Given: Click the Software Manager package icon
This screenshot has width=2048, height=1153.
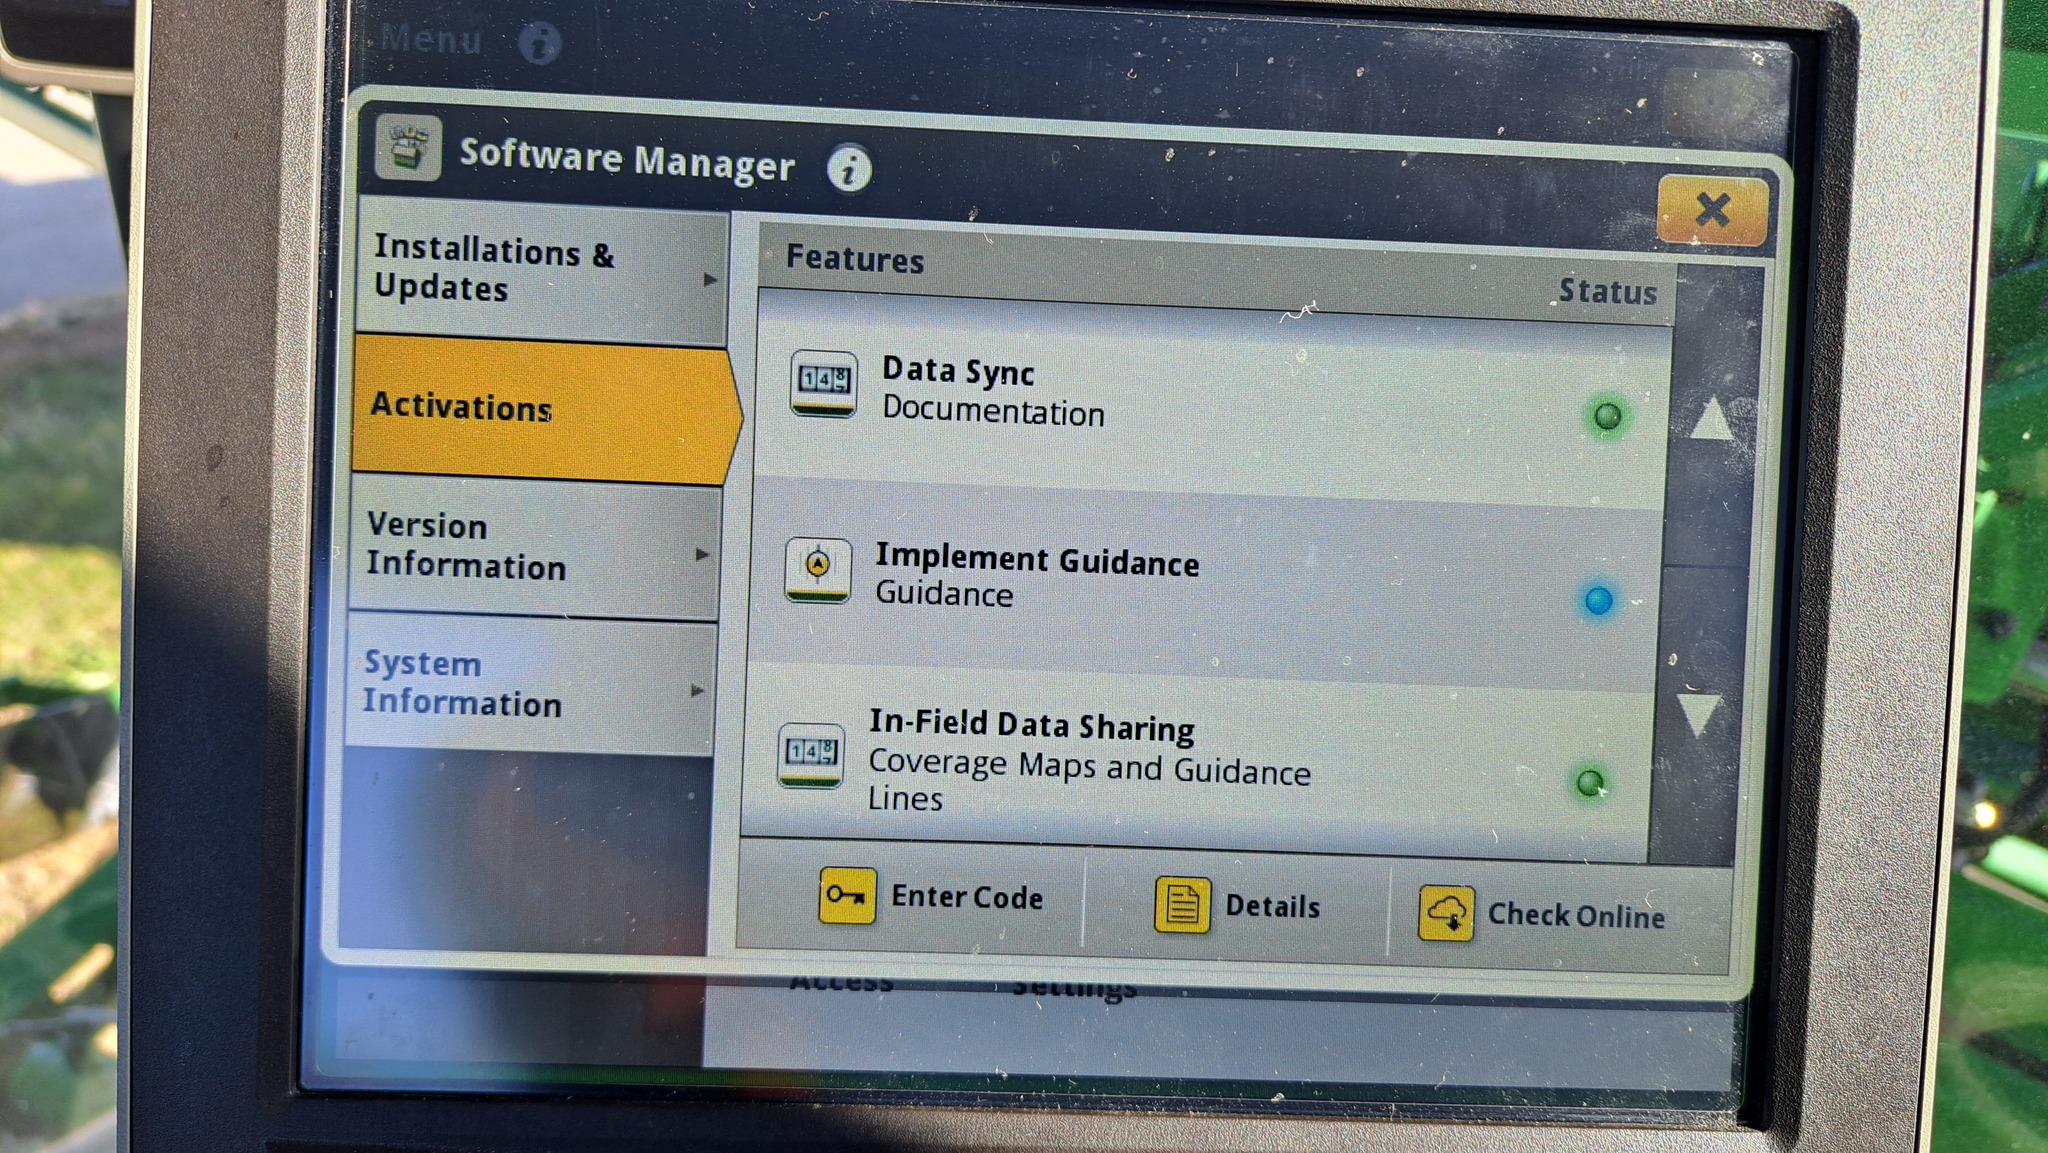Looking at the screenshot, I should (x=408, y=149).
